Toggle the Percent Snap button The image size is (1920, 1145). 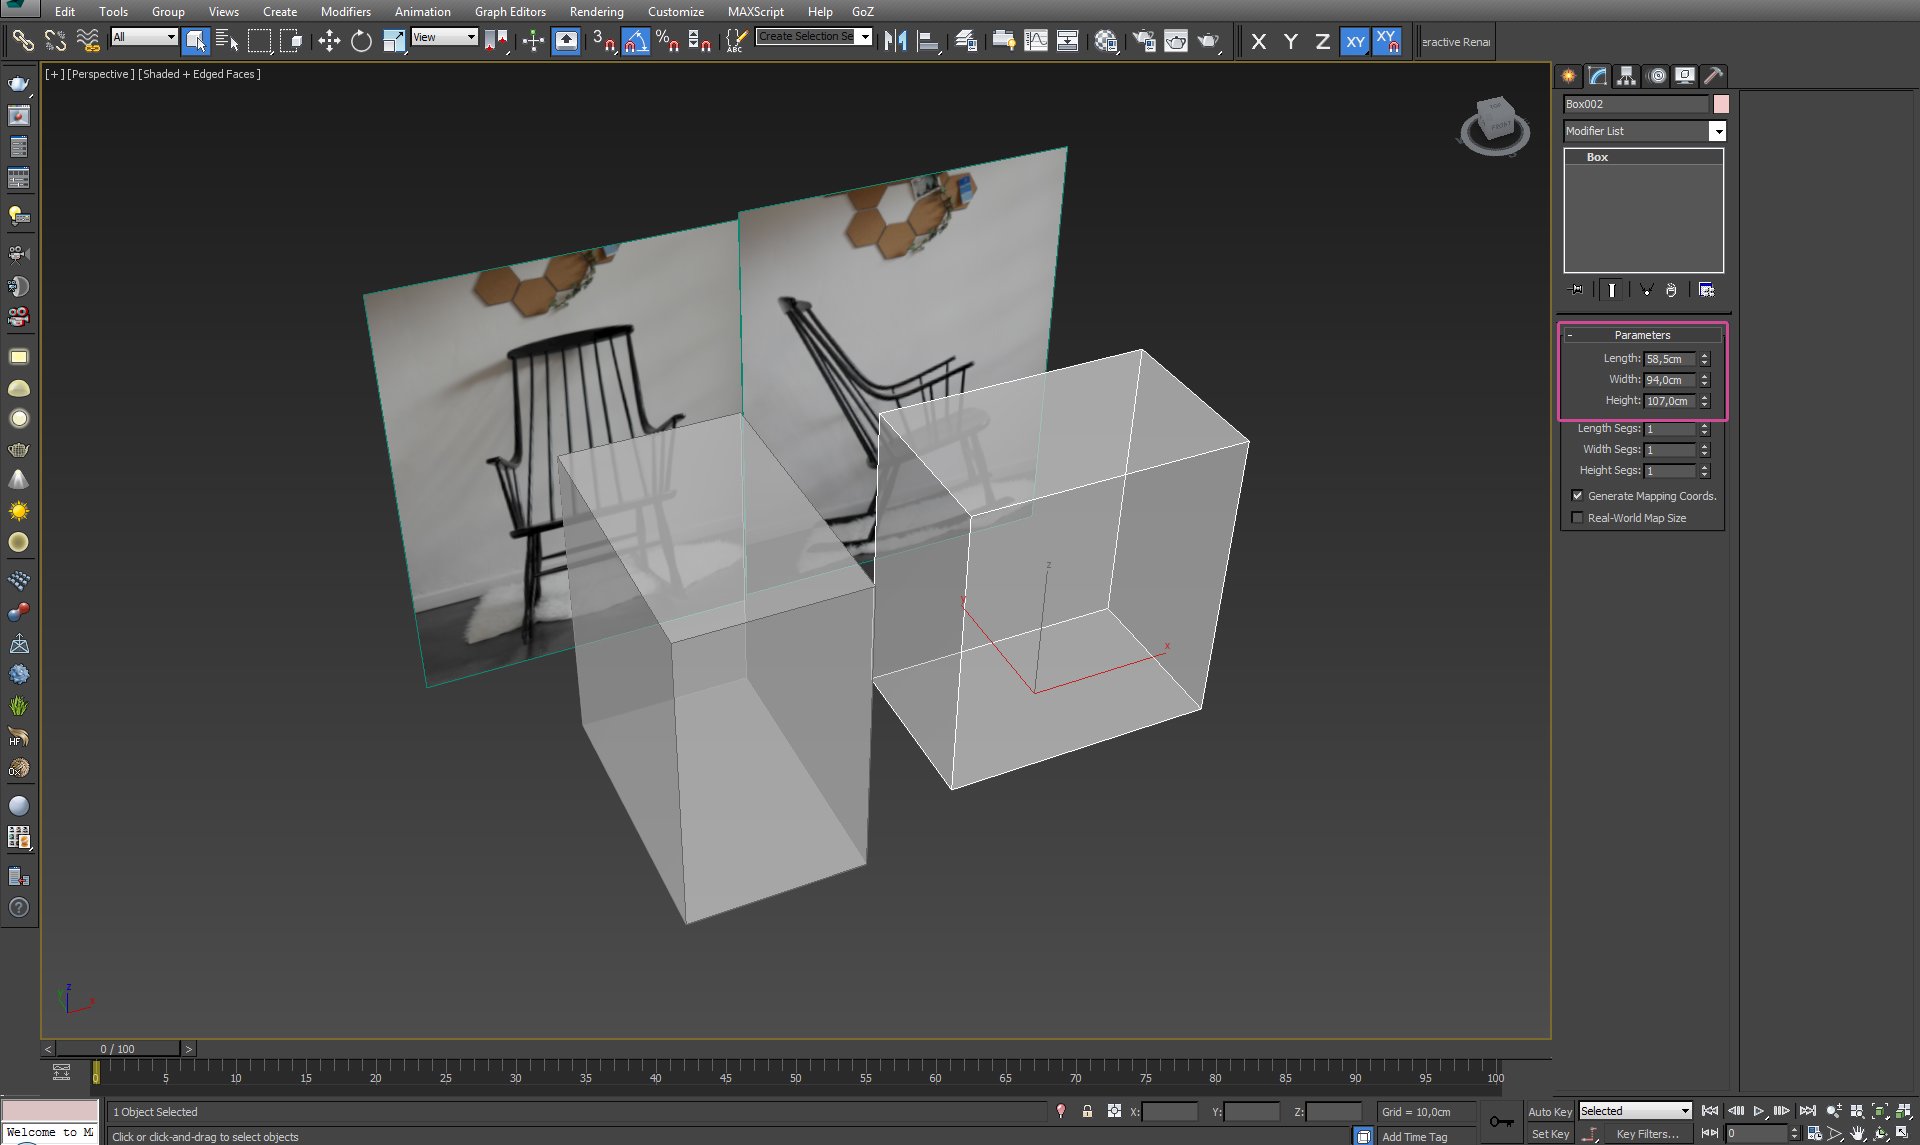tap(667, 41)
